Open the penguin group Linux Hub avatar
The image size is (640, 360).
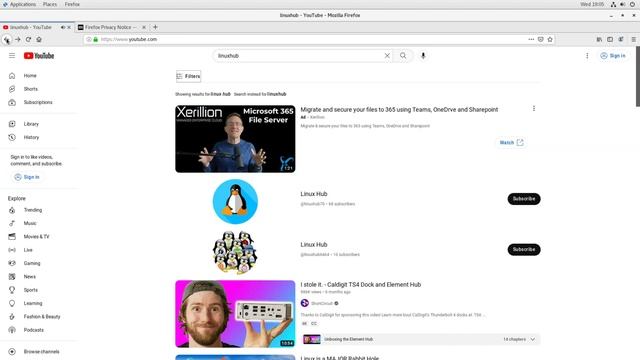(x=235, y=252)
